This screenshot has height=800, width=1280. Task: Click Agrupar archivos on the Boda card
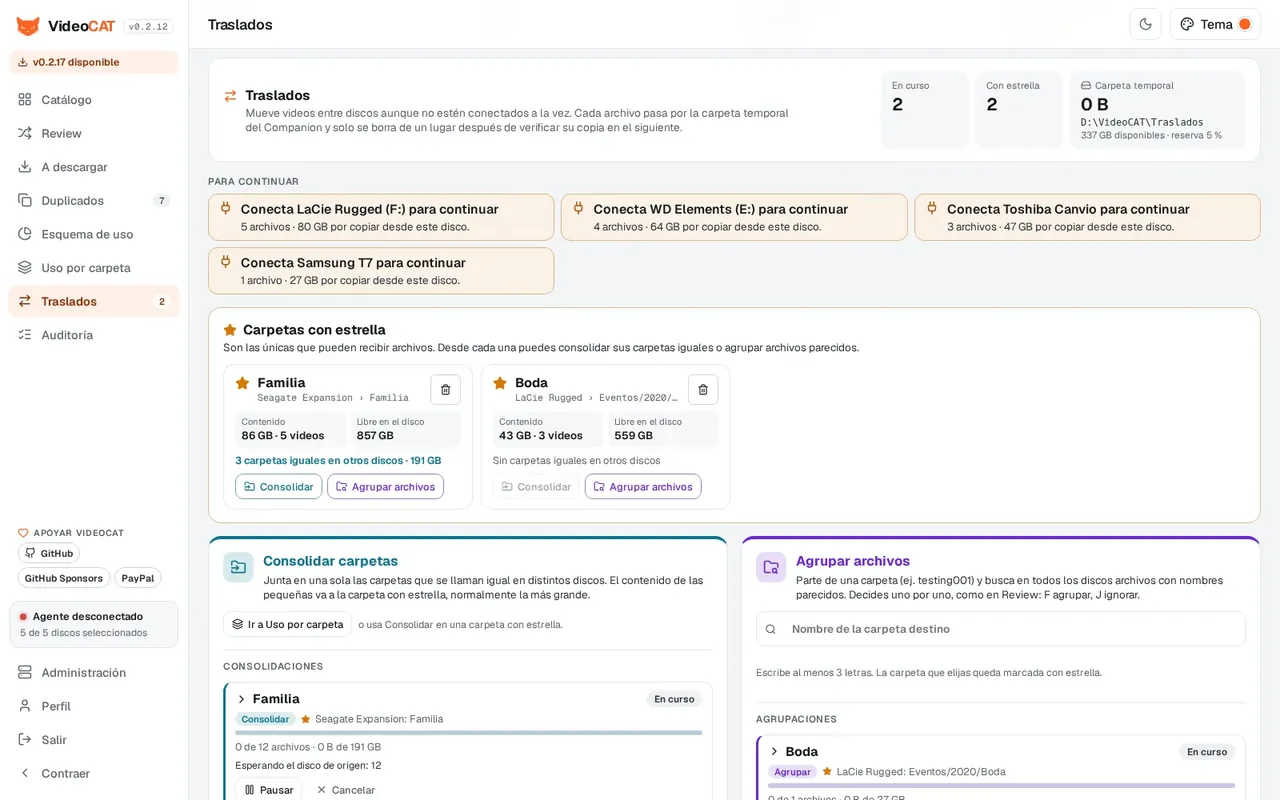(643, 487)
